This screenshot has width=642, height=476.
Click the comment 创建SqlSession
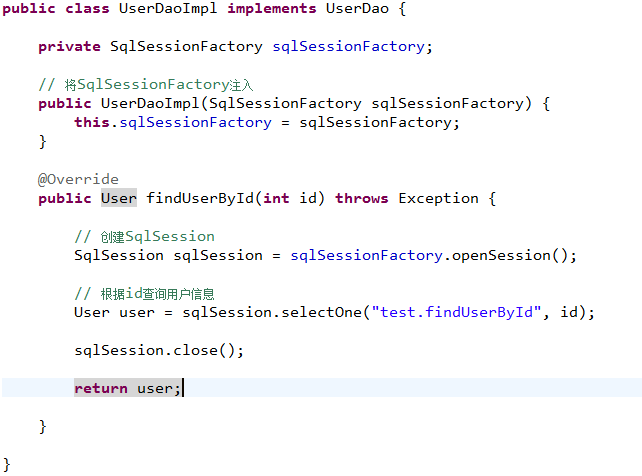click(144, 237)
